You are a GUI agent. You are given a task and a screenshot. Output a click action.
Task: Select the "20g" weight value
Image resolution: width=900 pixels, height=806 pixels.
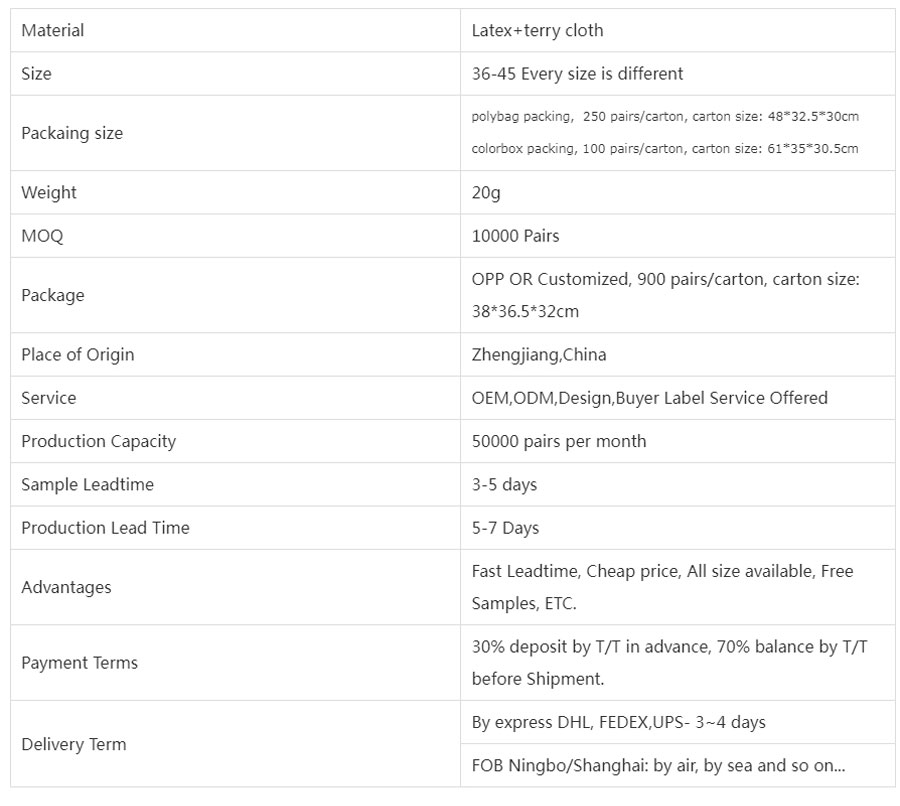[x=486, y=192]
